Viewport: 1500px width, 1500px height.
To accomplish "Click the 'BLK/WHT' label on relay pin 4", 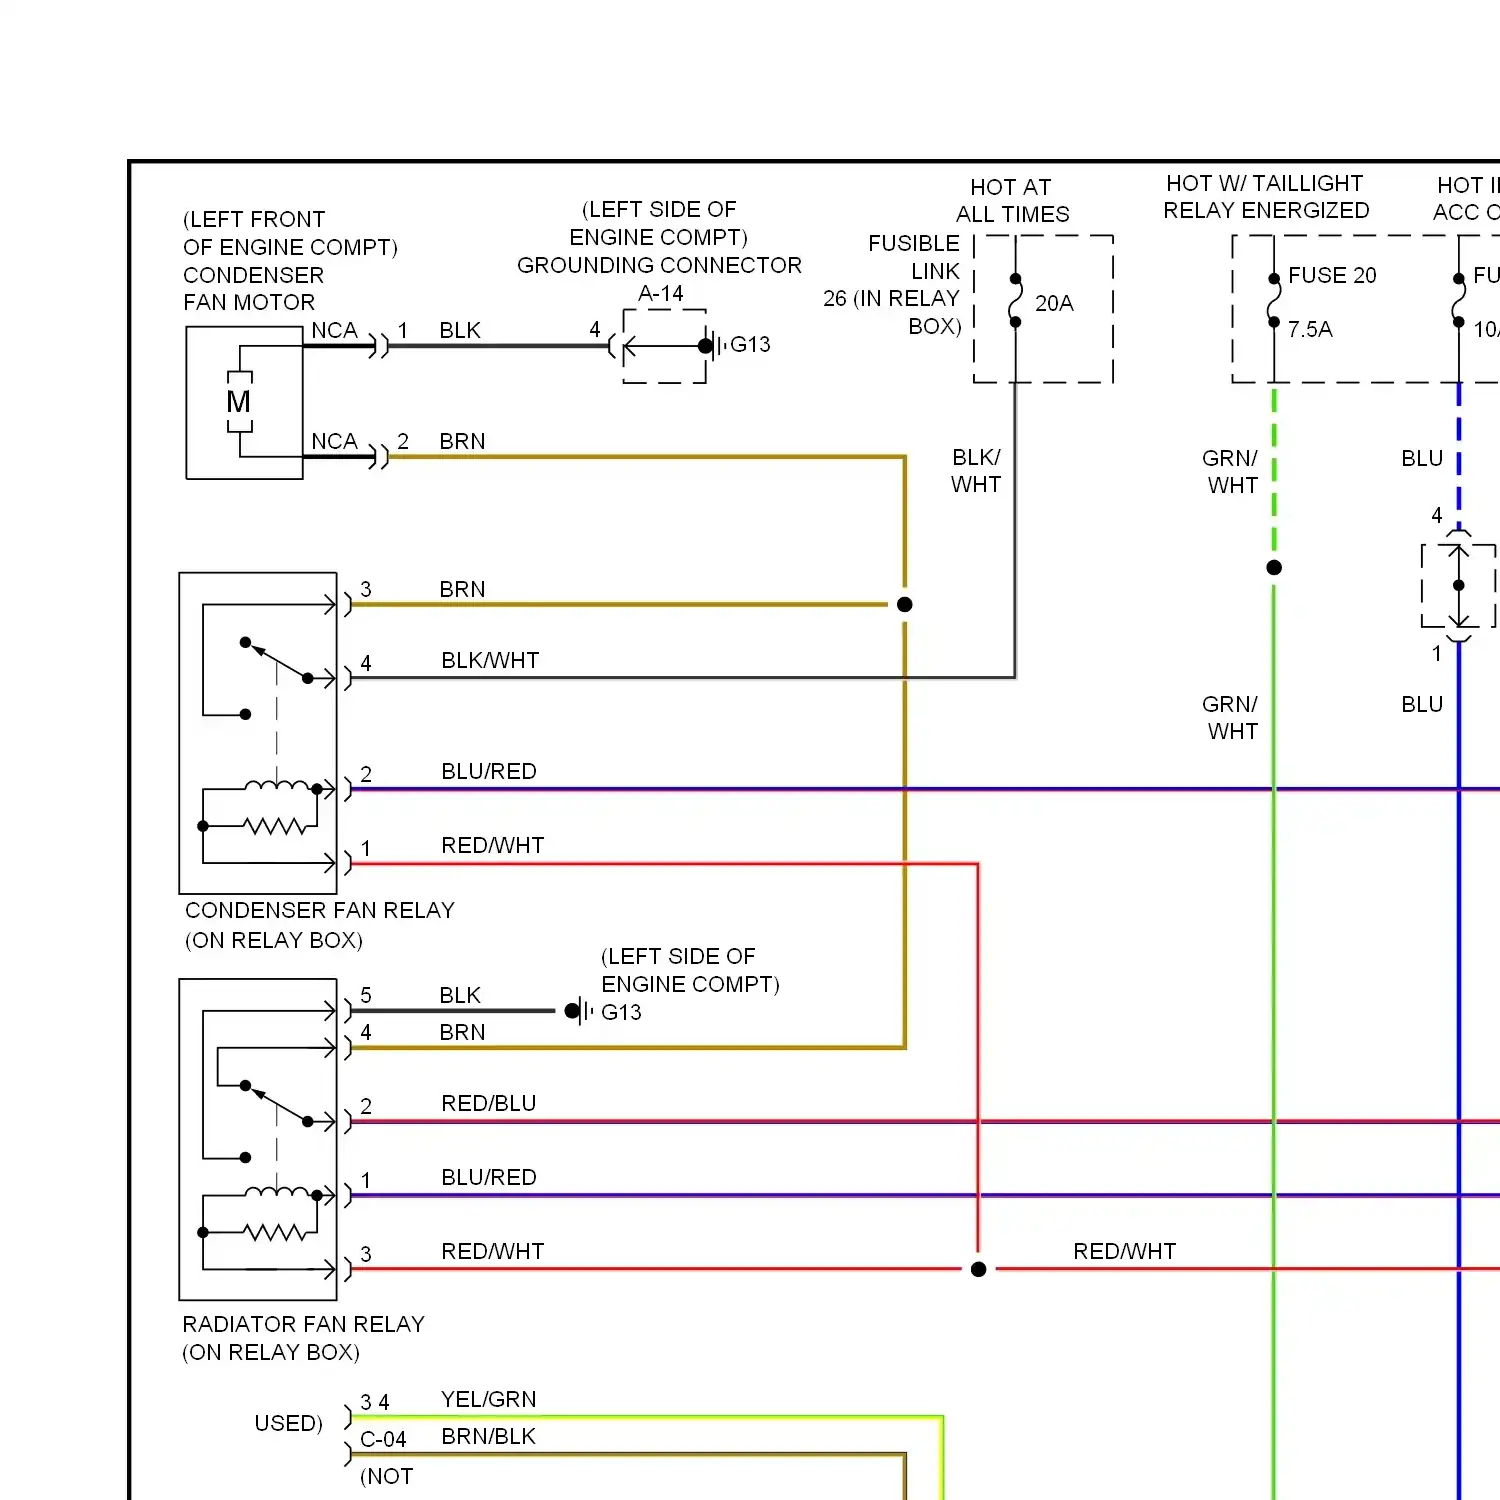I will tap(490, 660).
